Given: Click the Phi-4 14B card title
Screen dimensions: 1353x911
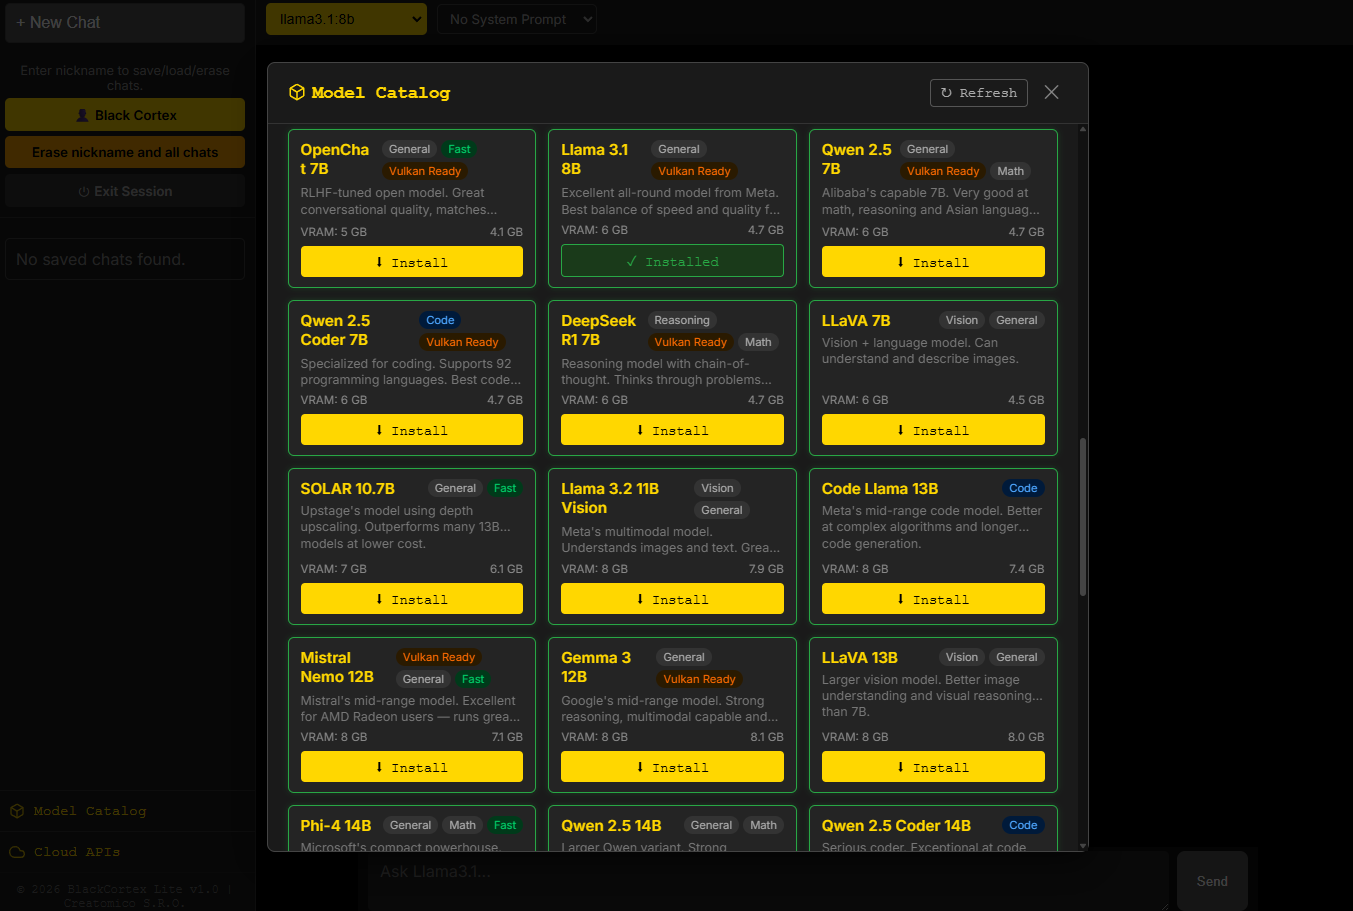Looking at the screenshot, I should (336, 826).
